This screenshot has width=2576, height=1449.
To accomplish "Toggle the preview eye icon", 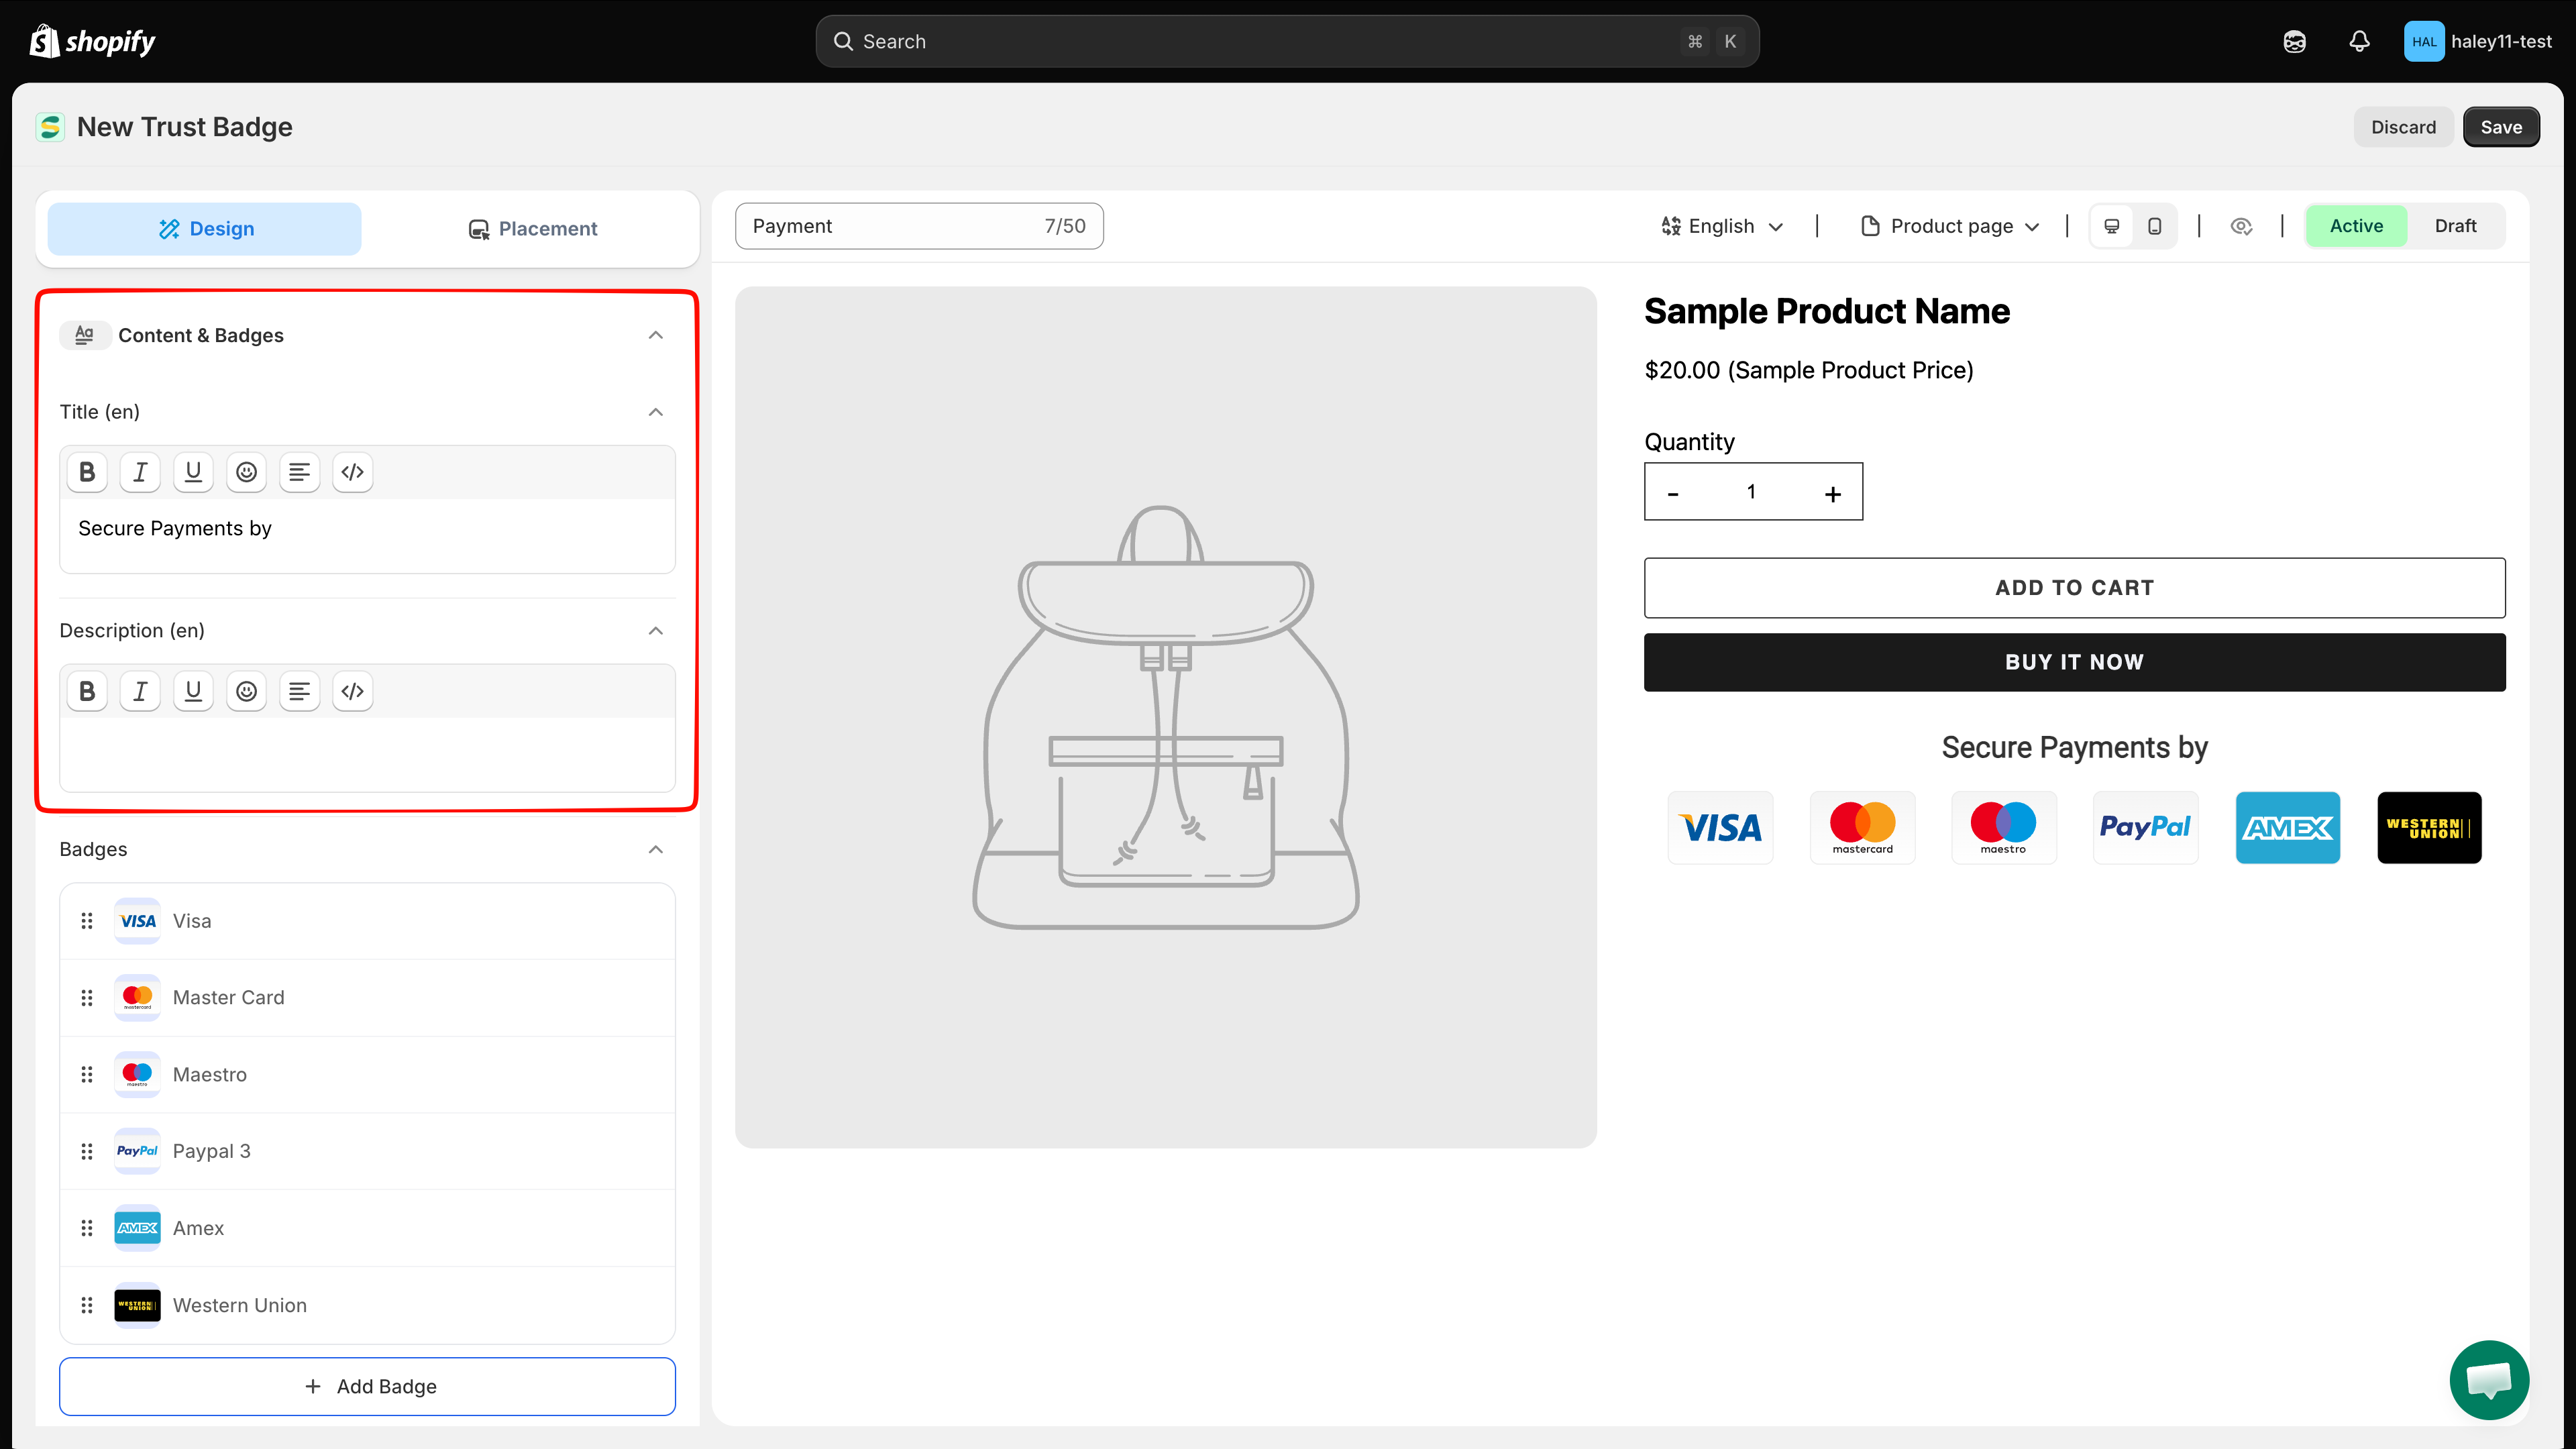I will coord(2241,226).
